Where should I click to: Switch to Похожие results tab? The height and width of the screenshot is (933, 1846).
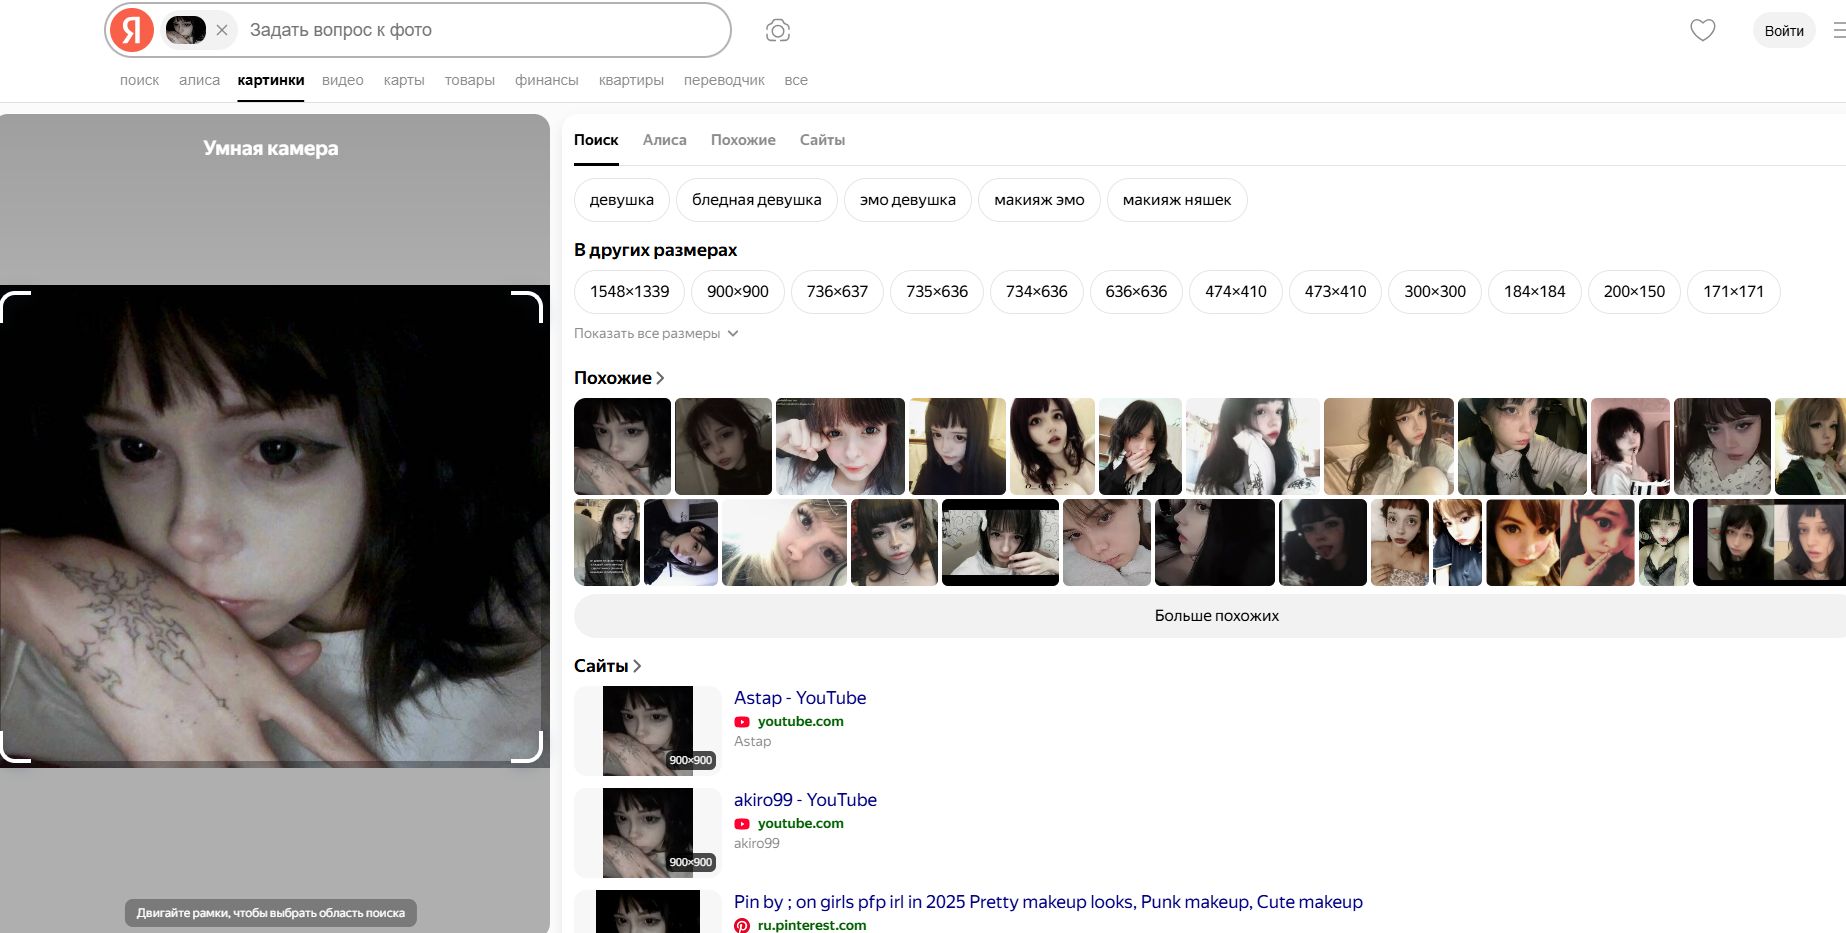coord(743,140)
